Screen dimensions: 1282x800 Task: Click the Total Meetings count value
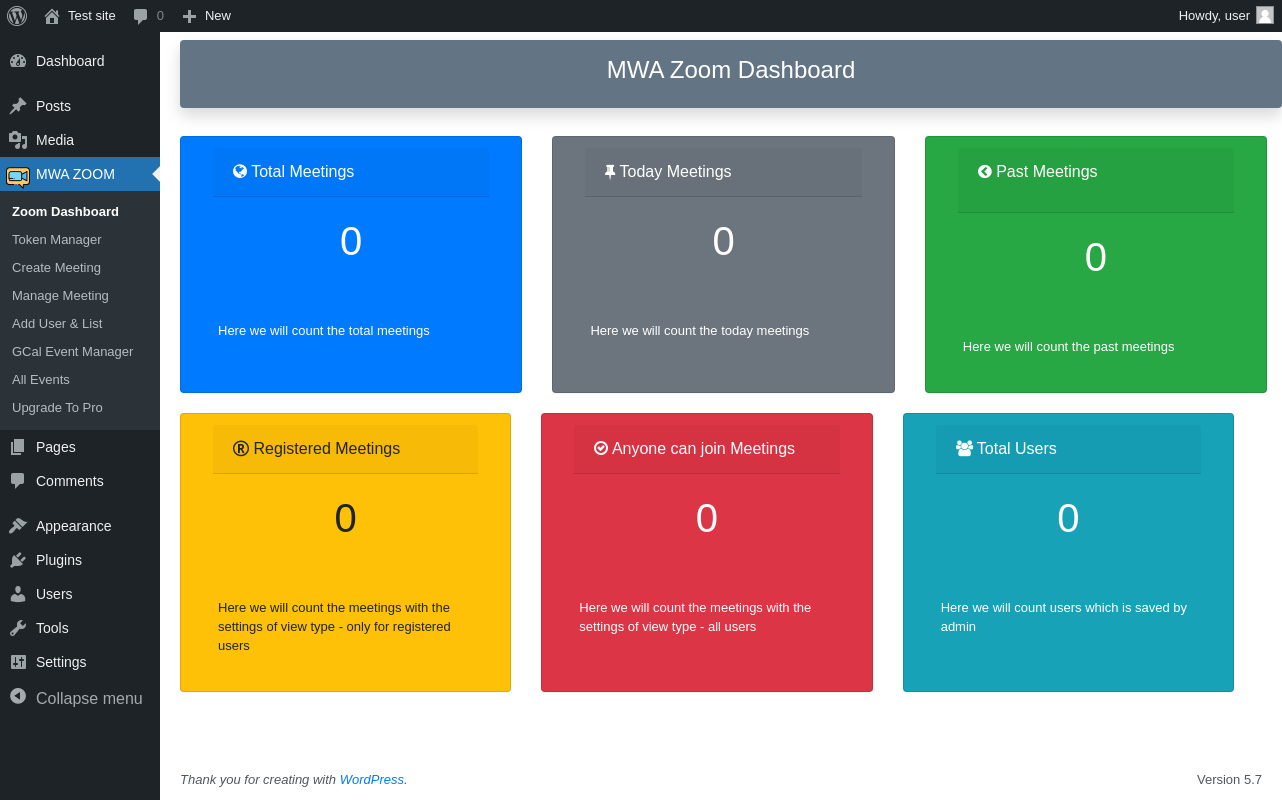[351, 241]
